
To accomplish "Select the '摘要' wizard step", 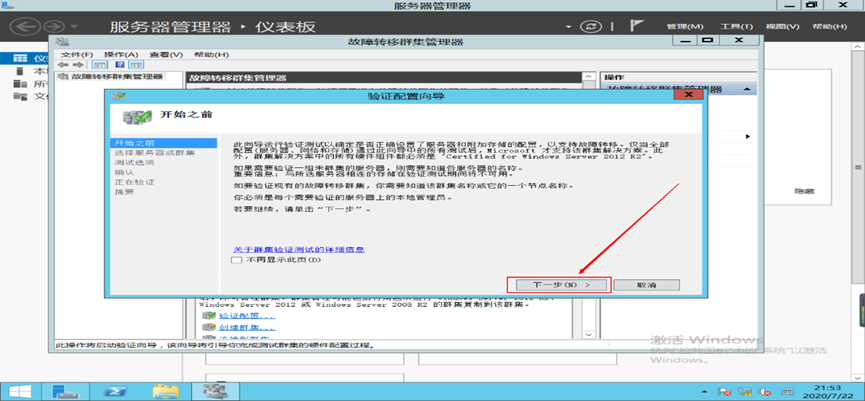I will point(124,192).
